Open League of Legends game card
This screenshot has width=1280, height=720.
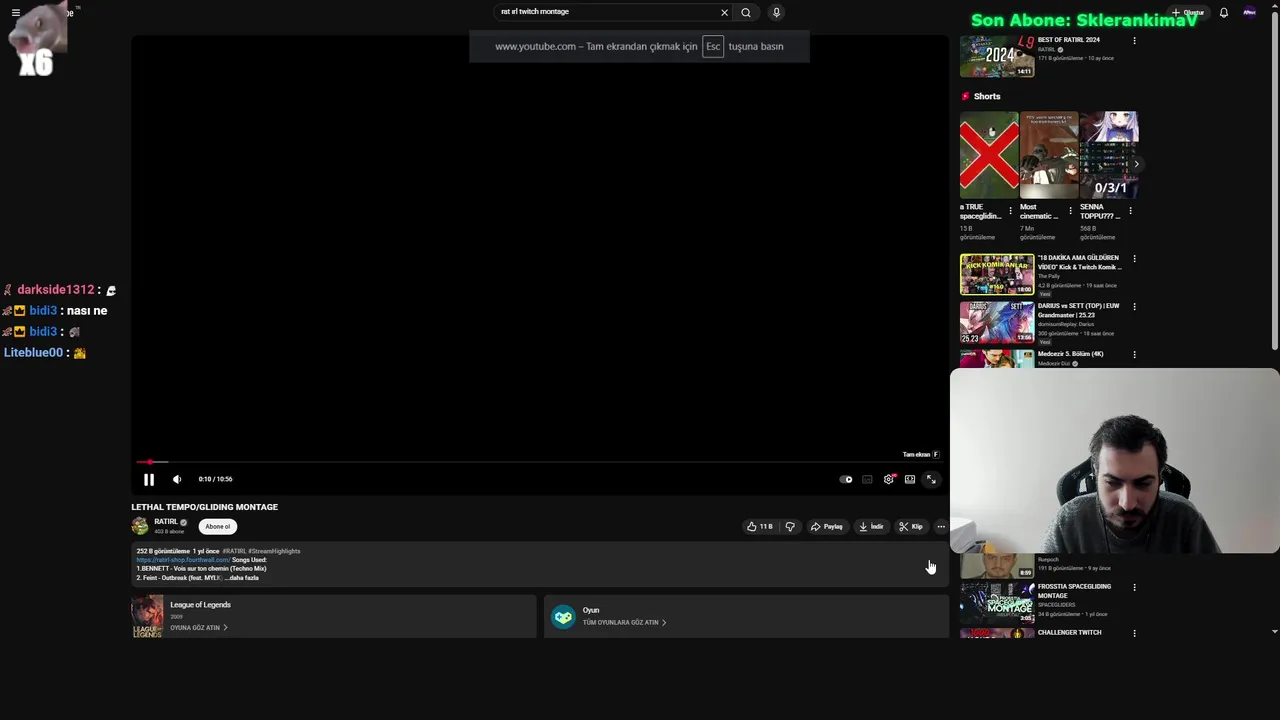(x=334, y=616)
